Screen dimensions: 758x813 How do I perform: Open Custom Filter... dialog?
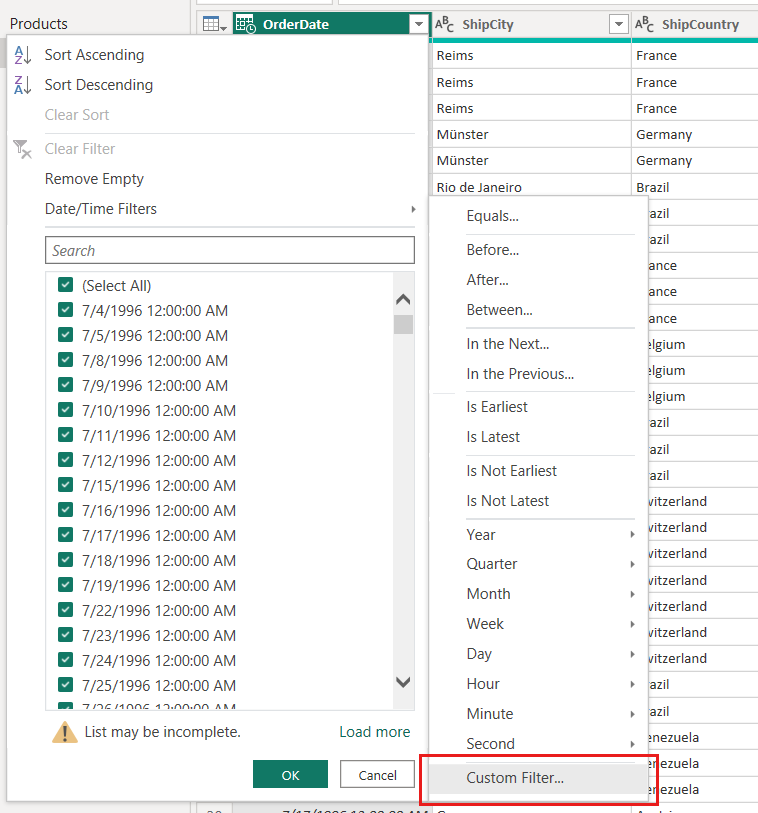pos(538,778)
